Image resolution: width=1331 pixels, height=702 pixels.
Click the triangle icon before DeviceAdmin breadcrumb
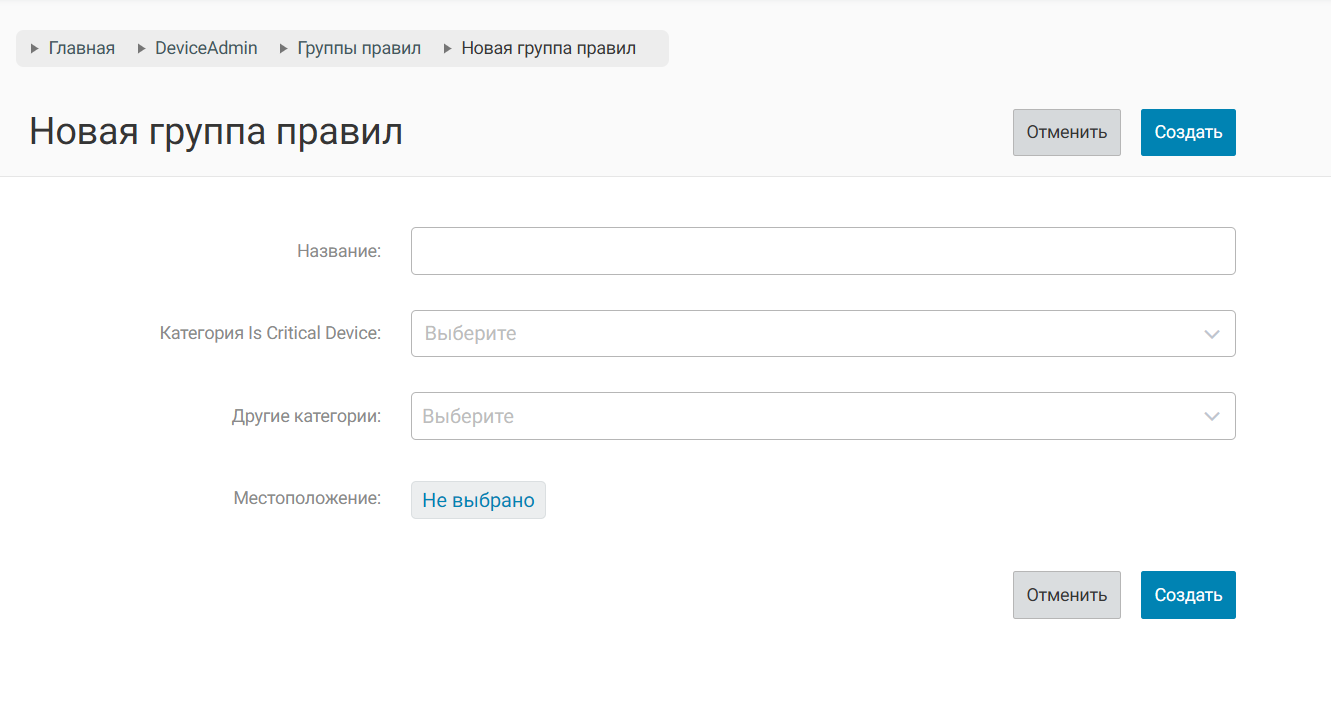click(141, 48)
